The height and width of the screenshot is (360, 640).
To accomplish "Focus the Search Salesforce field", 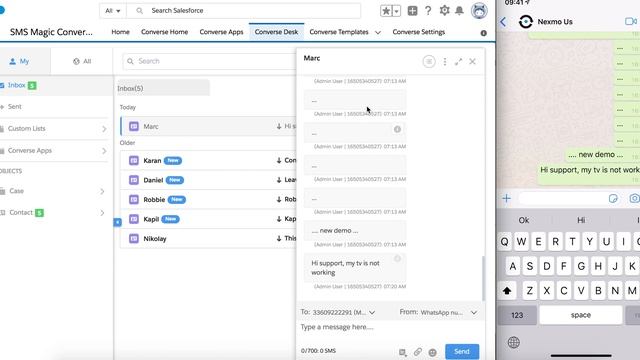I will pos(244,11).
